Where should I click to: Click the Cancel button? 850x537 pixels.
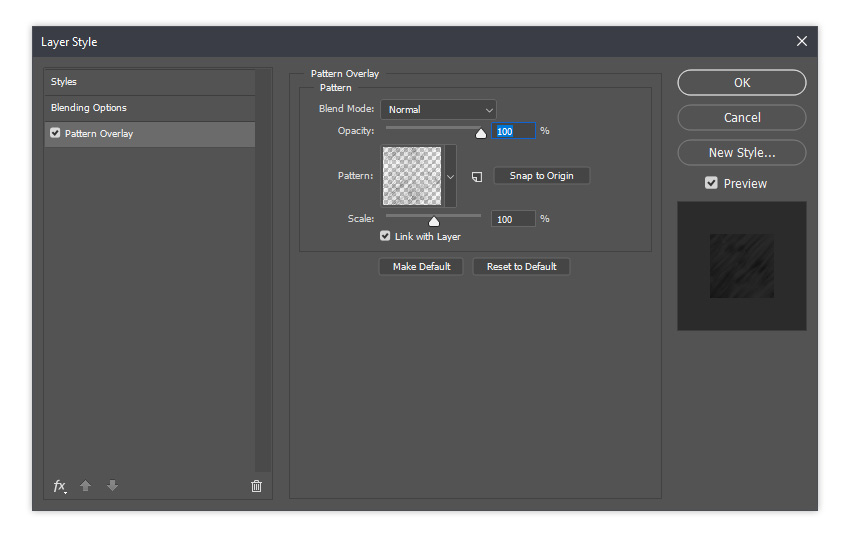coord(742,118)
